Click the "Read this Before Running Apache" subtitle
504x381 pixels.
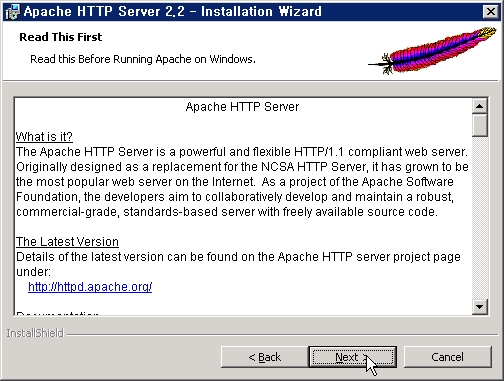(143, 59)
